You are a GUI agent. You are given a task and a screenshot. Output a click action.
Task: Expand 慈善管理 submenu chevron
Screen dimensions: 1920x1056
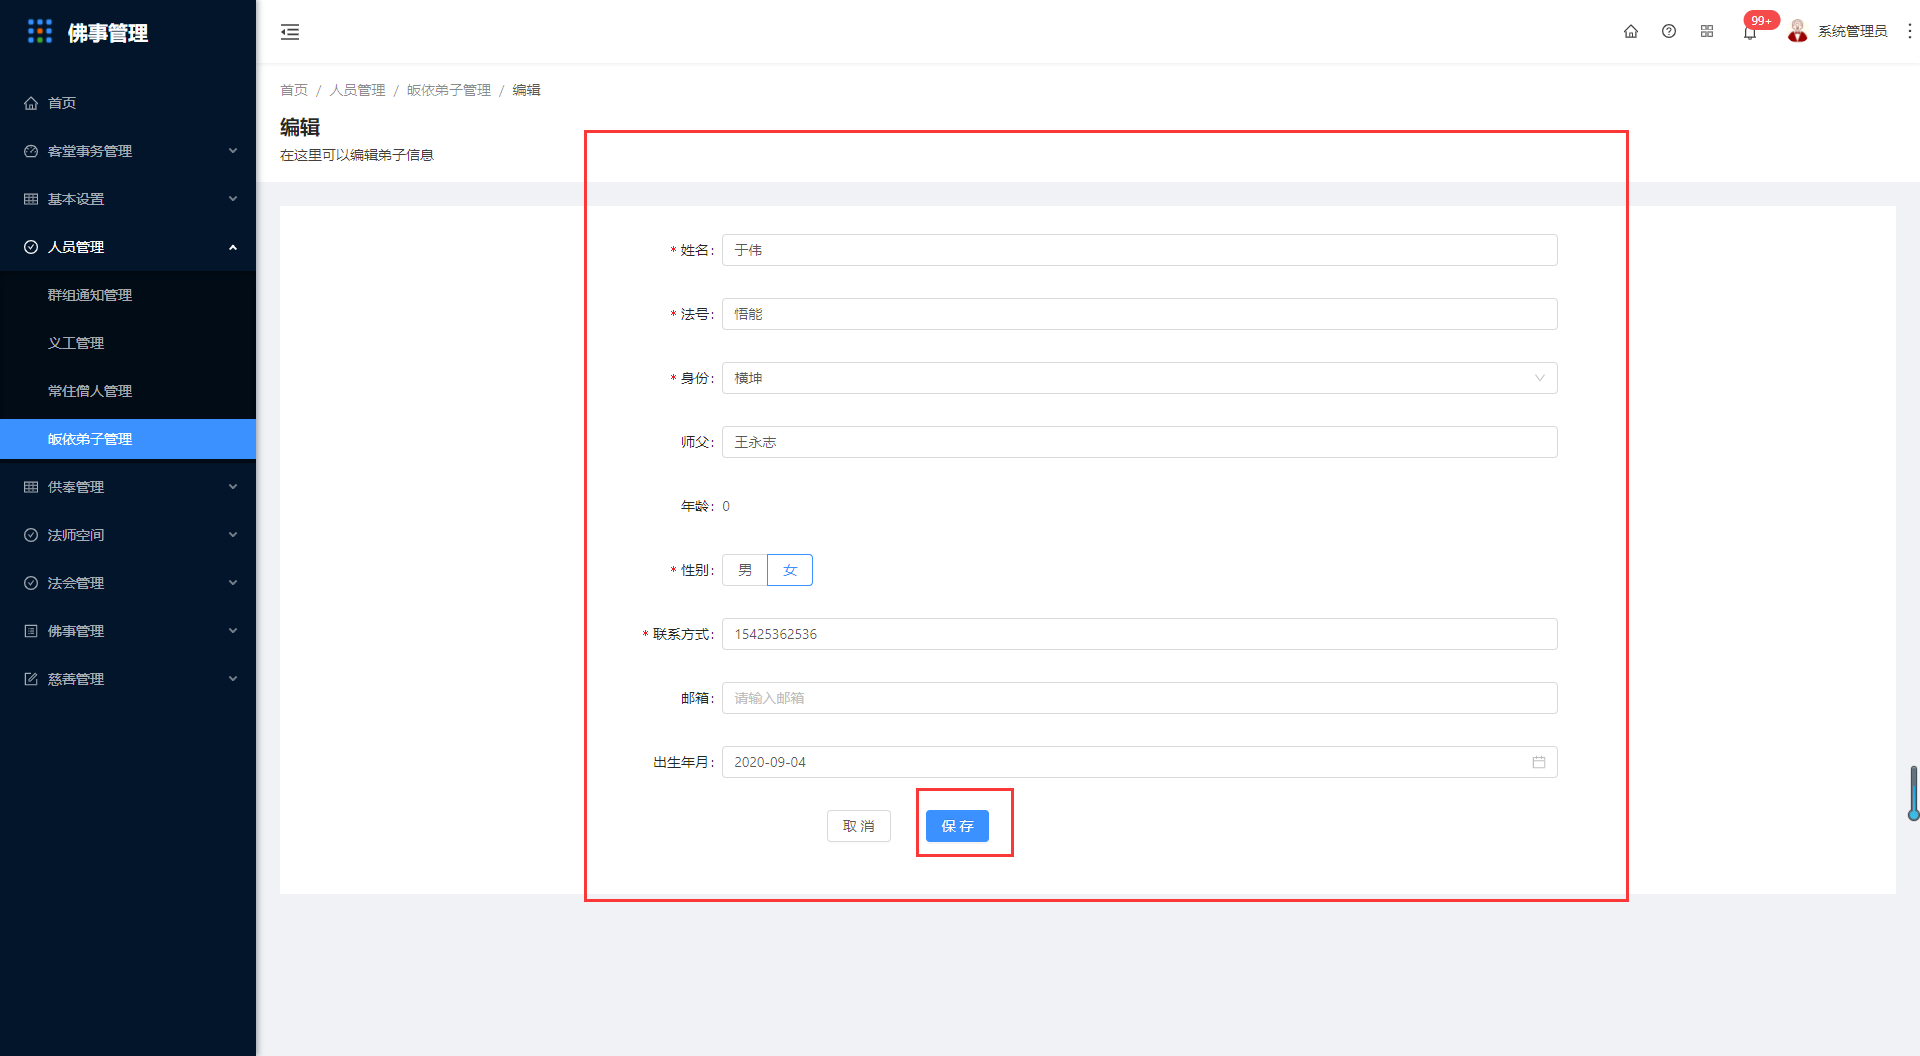233,679
